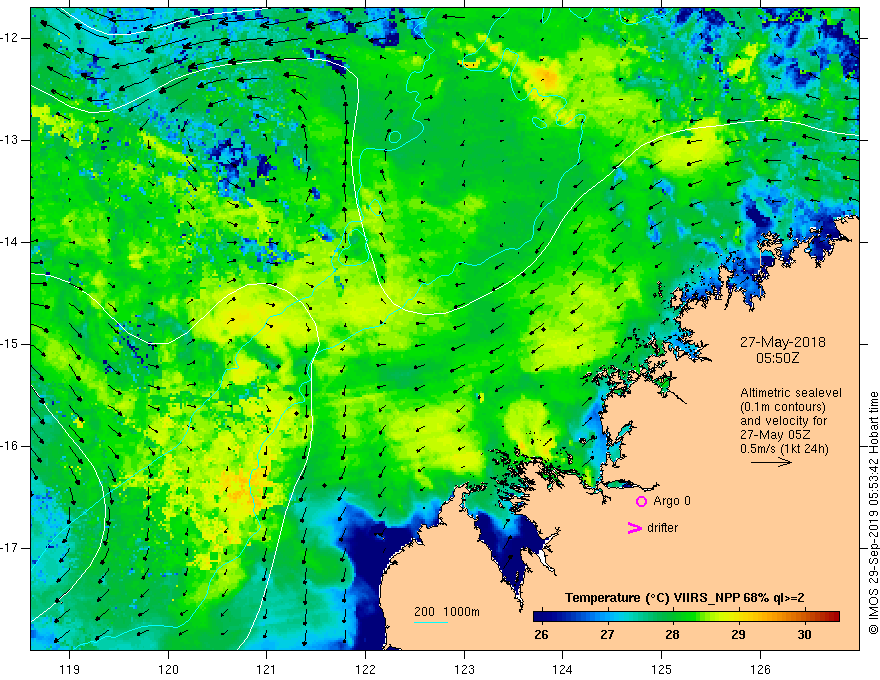Click the IMOS copyright timestamp text
880x680 pixels.
coord(873,512)
